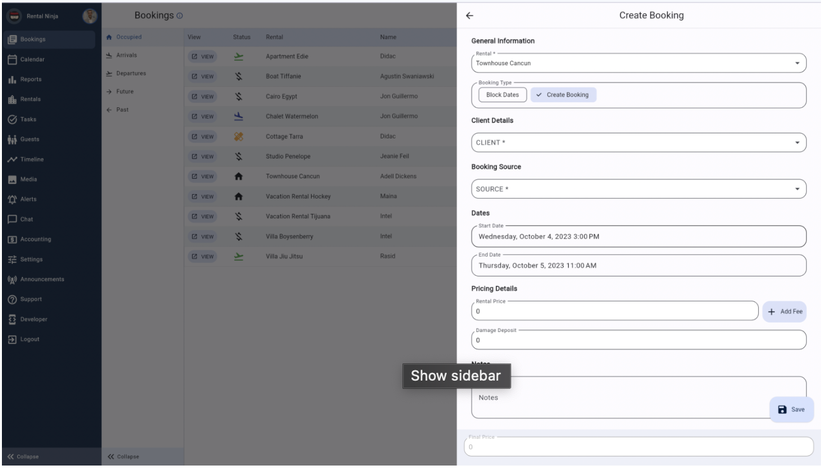Click the Boat Tiffanie status icon
Viewport: 828px width, 470px height.
pos(239,77)
